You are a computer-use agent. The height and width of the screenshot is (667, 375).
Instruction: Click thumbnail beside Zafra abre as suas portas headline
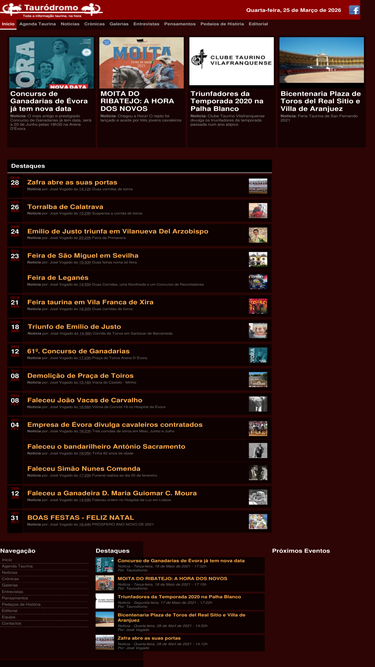pyautogui.click(x=258, y=186)
